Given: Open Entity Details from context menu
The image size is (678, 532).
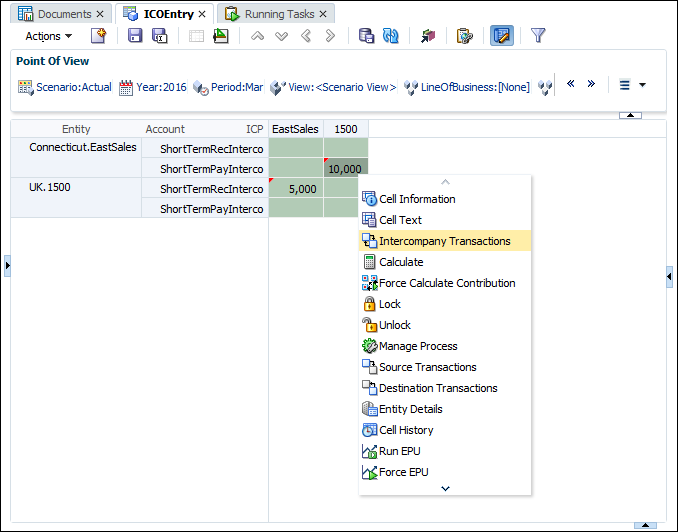Looking at the screenshot, I should pos(445,409).
